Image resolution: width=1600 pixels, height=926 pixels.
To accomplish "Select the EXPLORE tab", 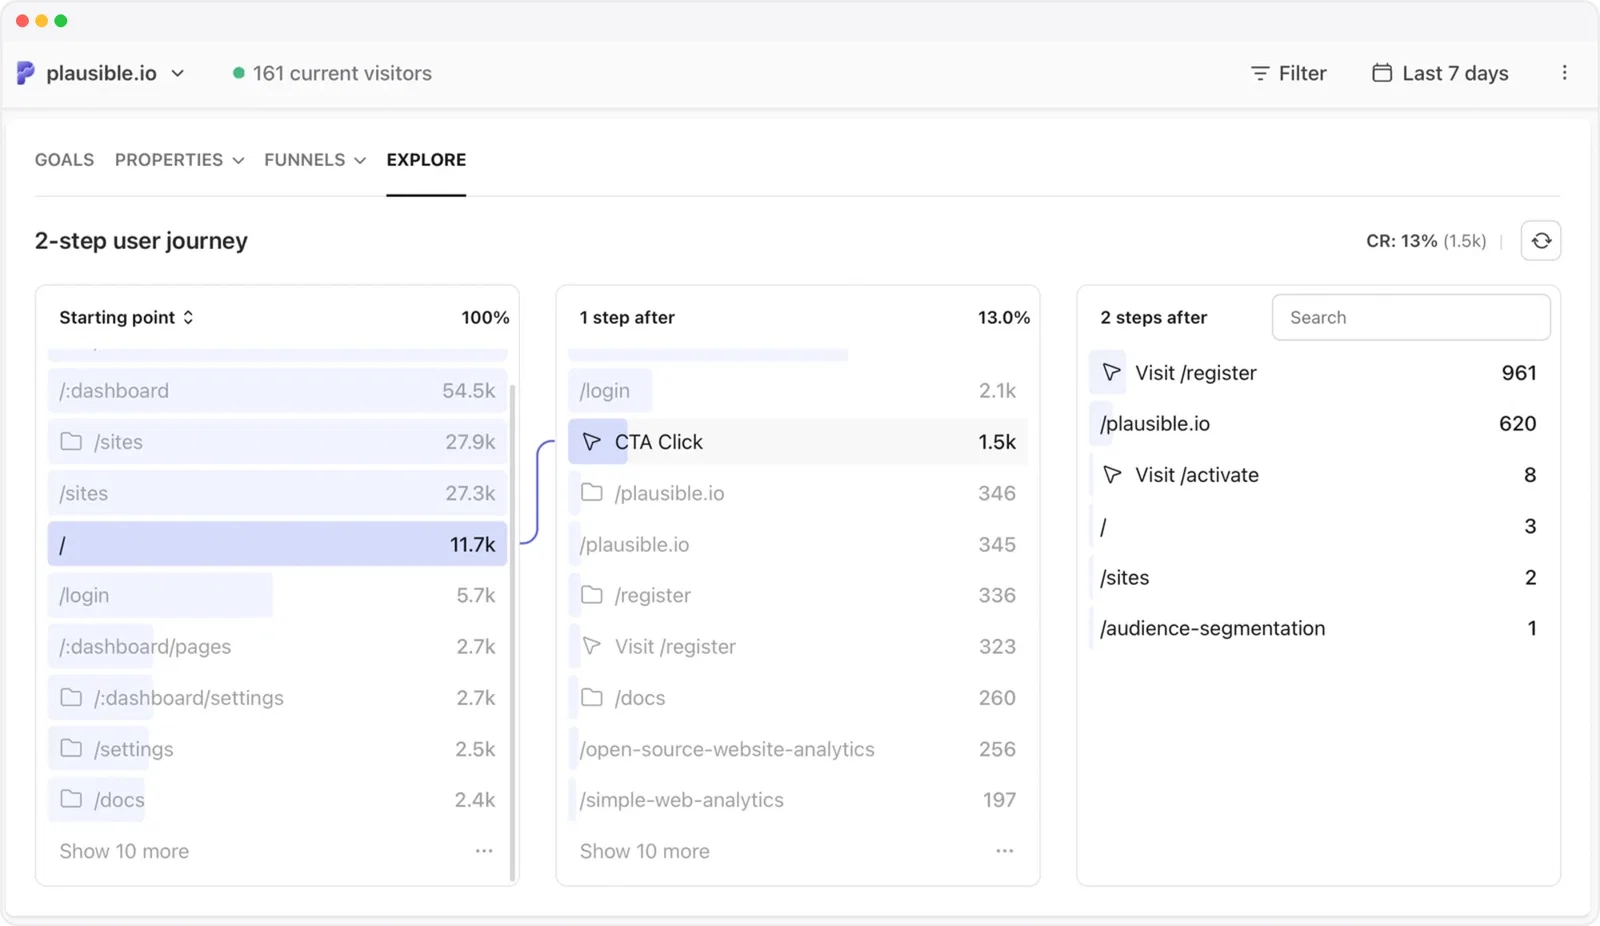I will pos(426,160).
